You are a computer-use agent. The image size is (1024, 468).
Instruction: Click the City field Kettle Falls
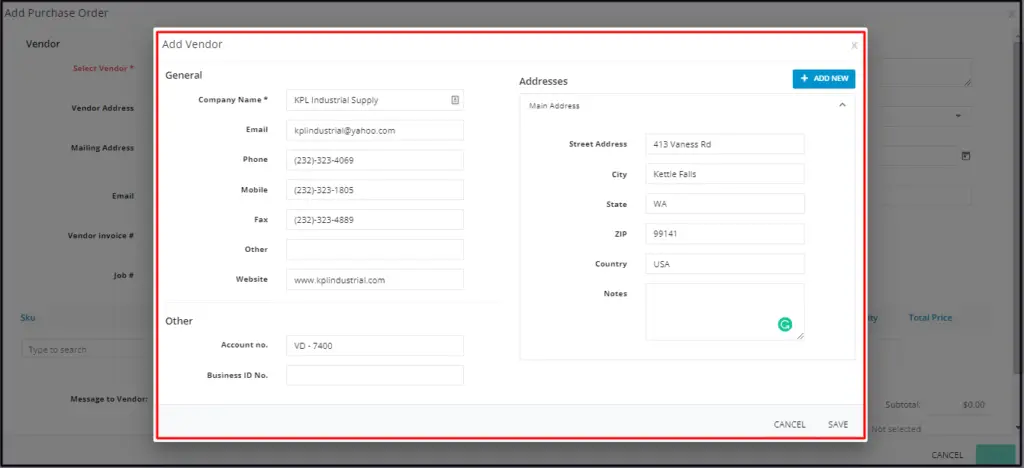coord(725,174)
